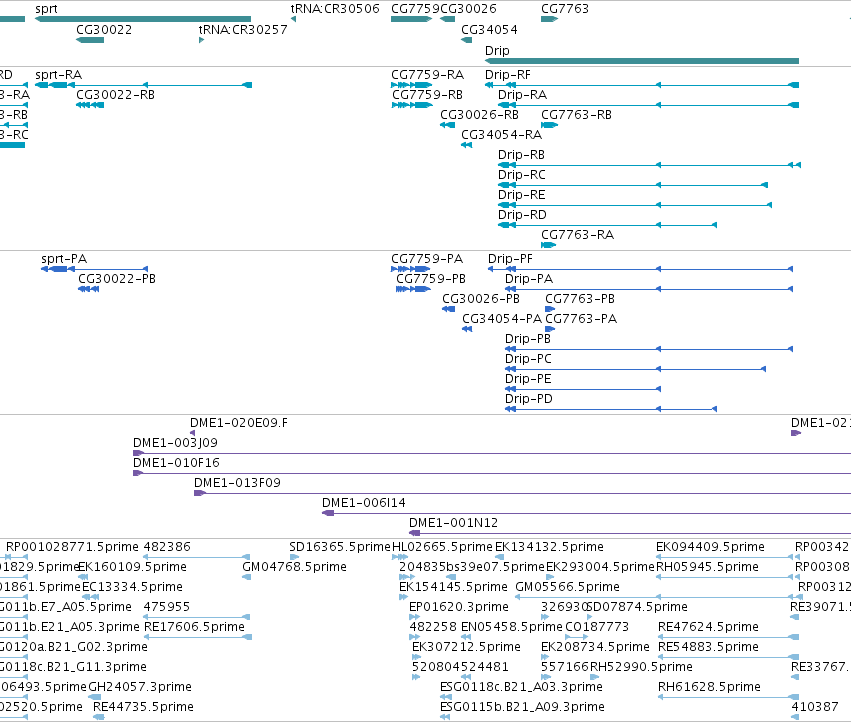Click the Drip-RC transcript label
Image resolution: width=851 pixels, height=722 pixels.
tap(522, 175)
